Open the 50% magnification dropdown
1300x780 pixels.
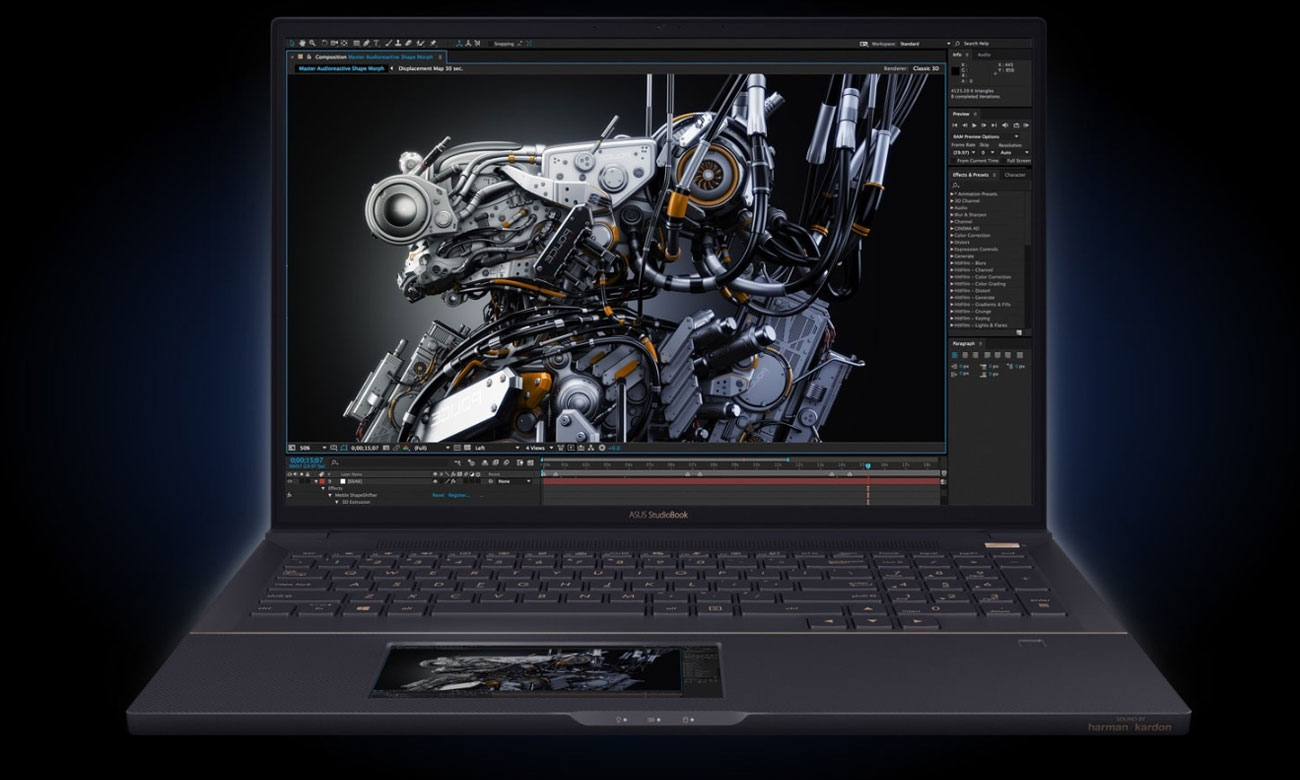312,448
